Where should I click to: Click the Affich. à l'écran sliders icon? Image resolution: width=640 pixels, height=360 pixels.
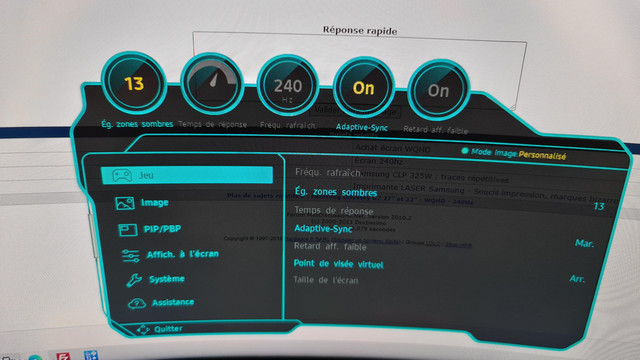(131, 256)
